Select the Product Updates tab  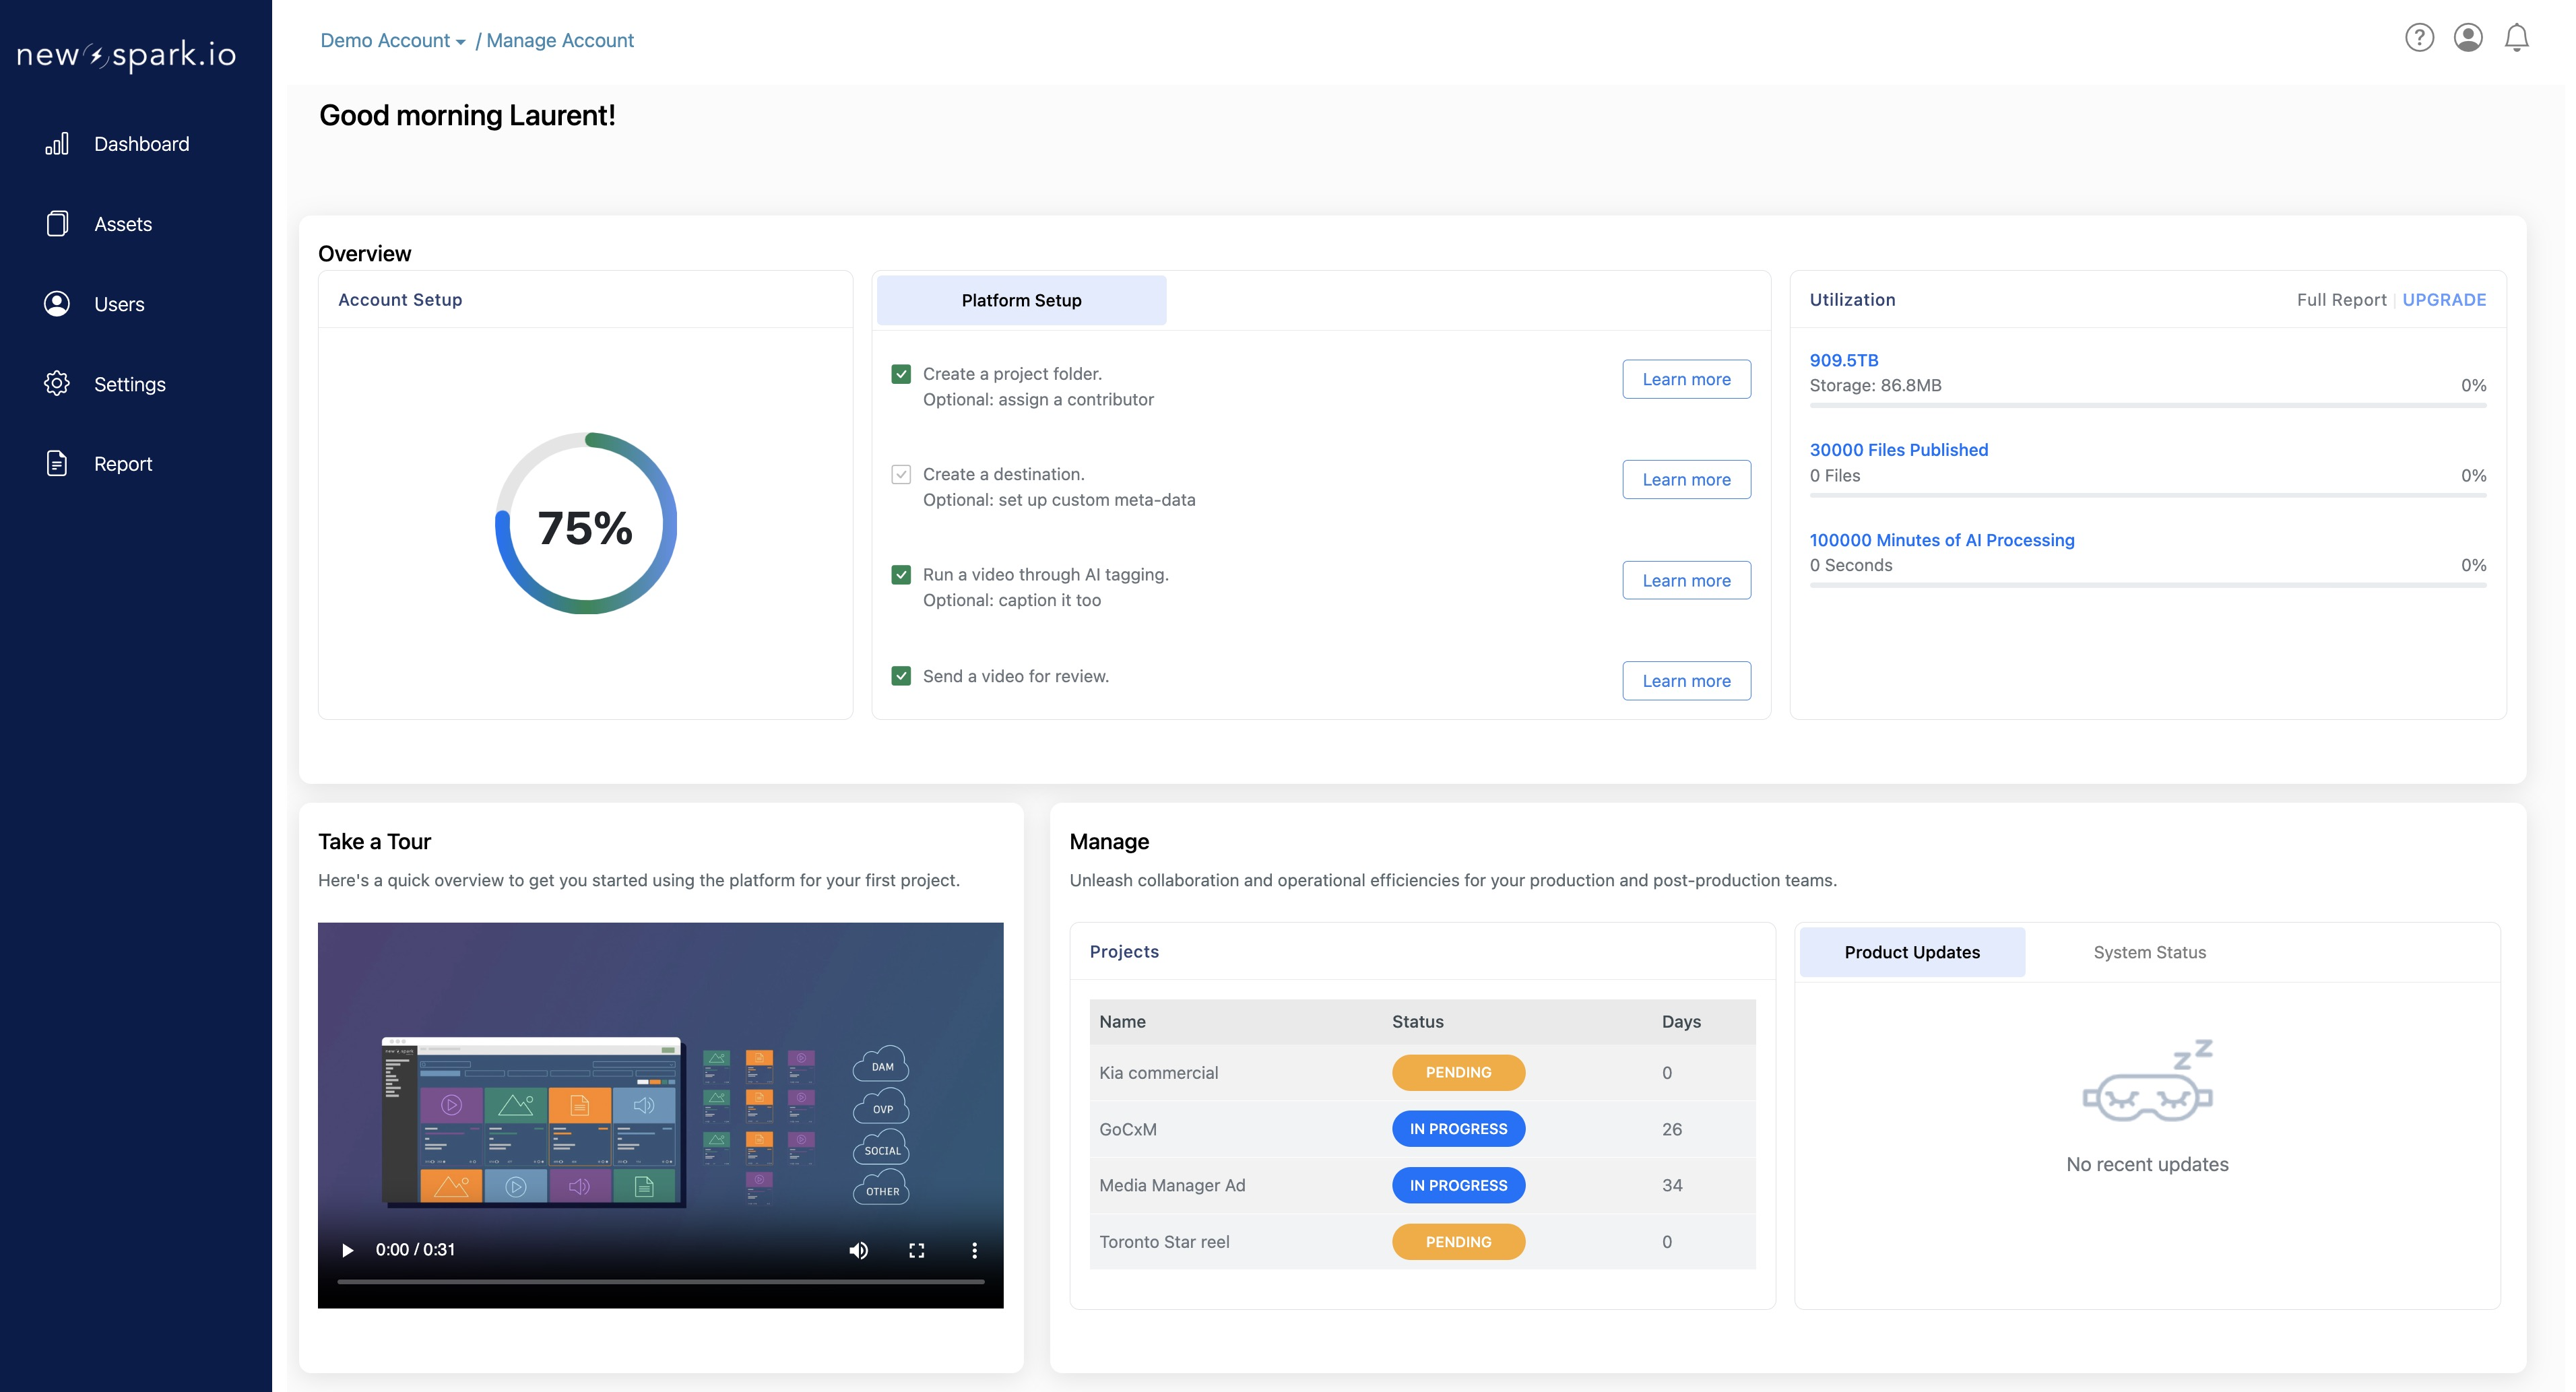click(1911, 952)
